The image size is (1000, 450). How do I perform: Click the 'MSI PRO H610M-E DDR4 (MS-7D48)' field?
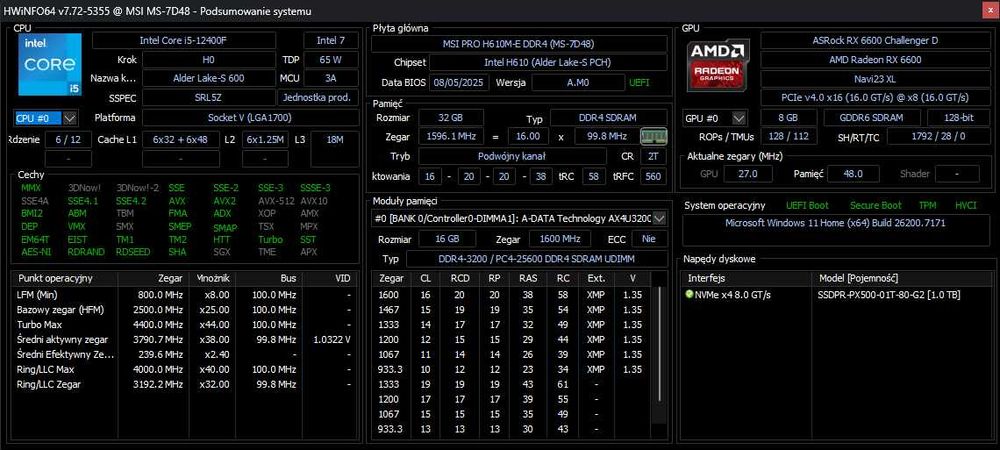(518, 44)
